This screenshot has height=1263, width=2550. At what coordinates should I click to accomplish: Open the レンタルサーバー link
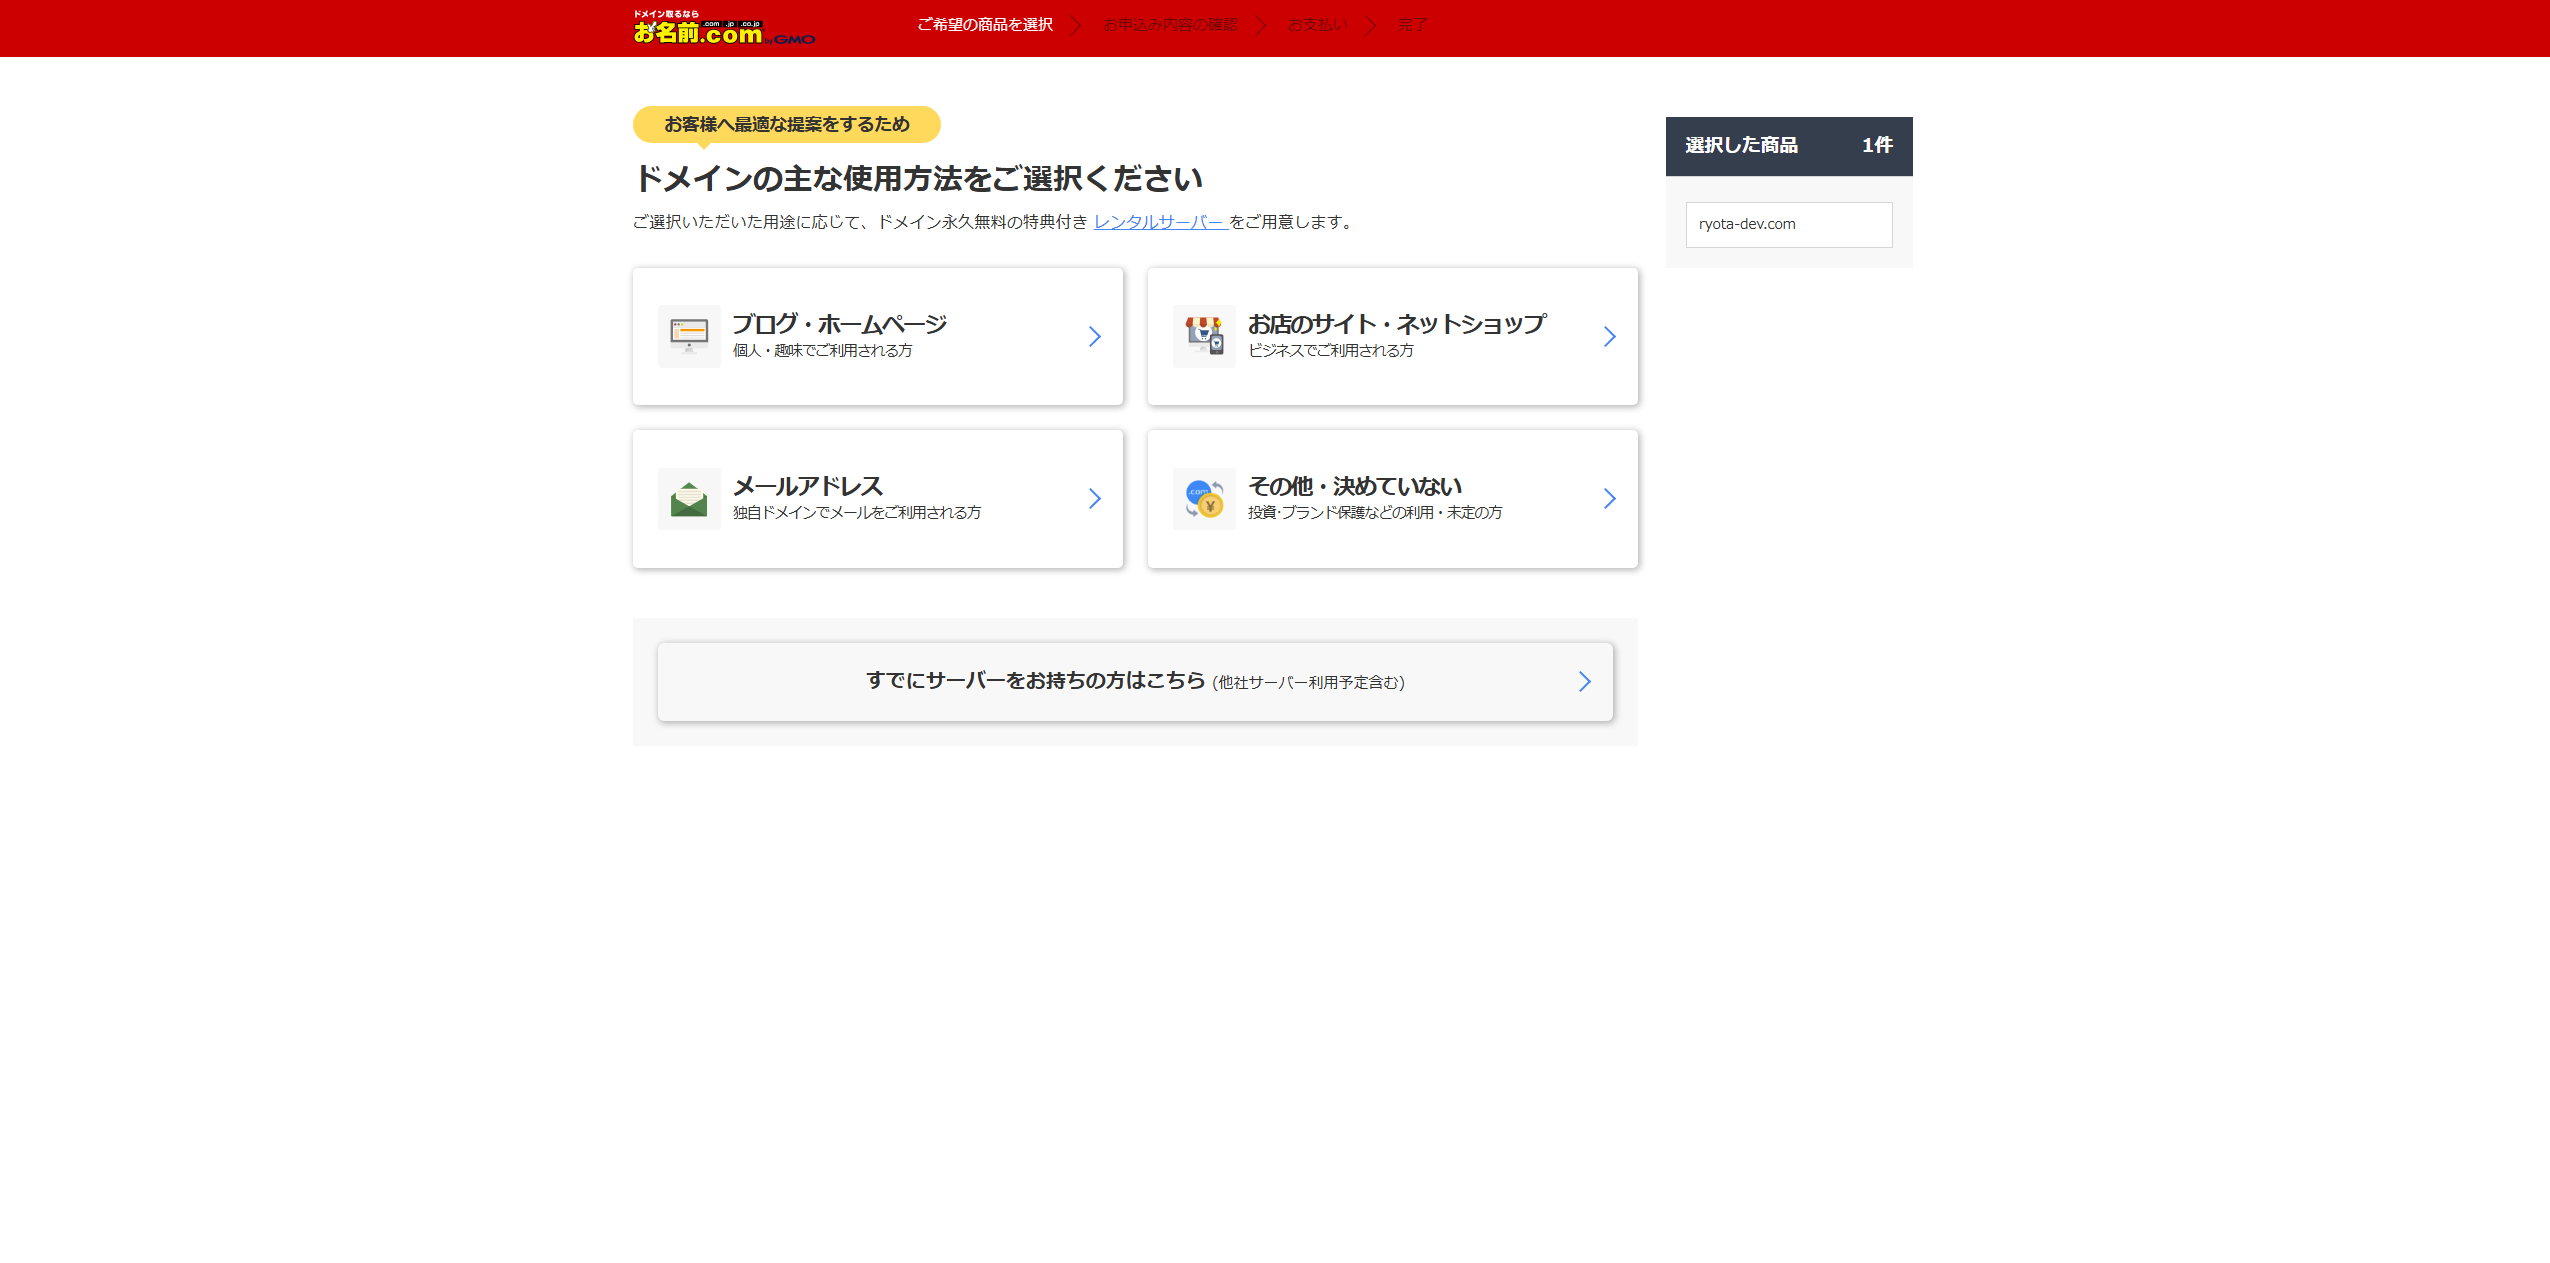coord(1160,222)
